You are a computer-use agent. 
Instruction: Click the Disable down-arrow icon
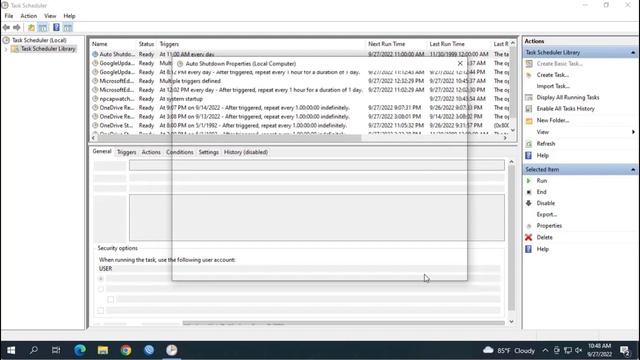529,203
